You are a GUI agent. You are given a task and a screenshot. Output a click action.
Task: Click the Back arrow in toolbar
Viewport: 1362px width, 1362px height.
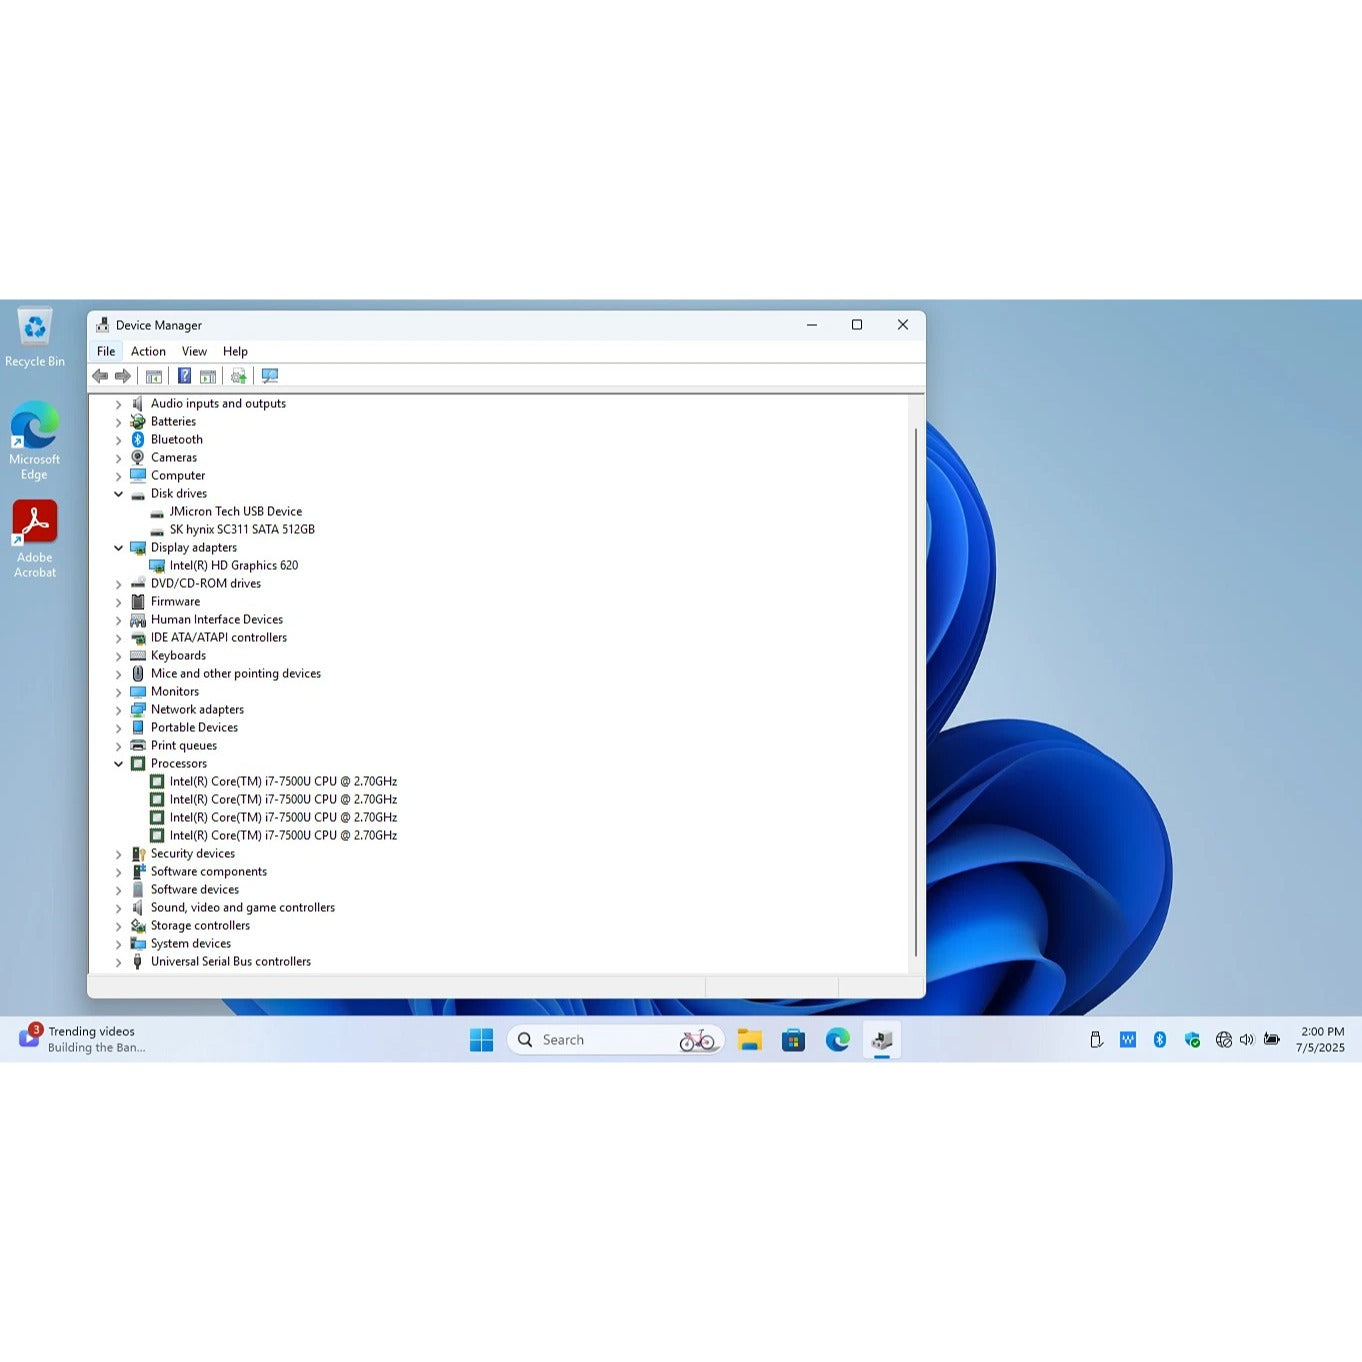pyautogui.click(x=100, y=376)
